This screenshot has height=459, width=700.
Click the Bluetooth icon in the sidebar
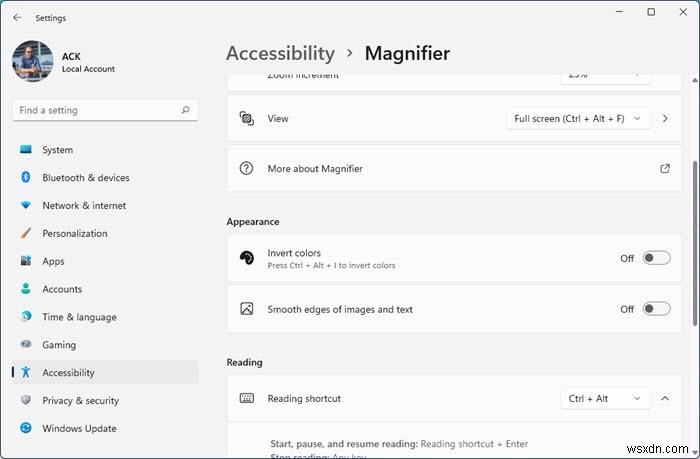pos(26,177)
